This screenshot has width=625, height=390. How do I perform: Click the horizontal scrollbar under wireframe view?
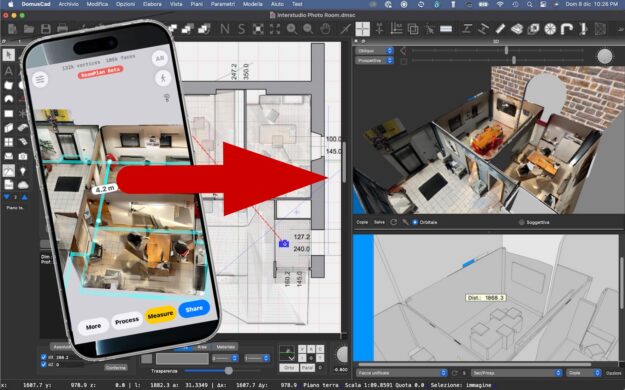click(x=474, y=364)
